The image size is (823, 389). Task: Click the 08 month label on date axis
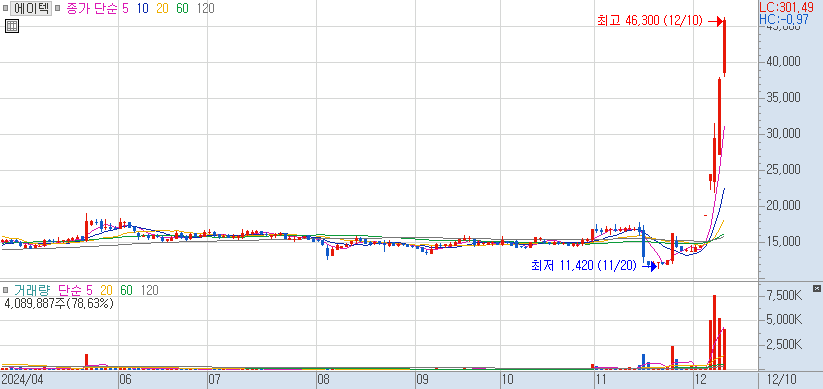323,379
